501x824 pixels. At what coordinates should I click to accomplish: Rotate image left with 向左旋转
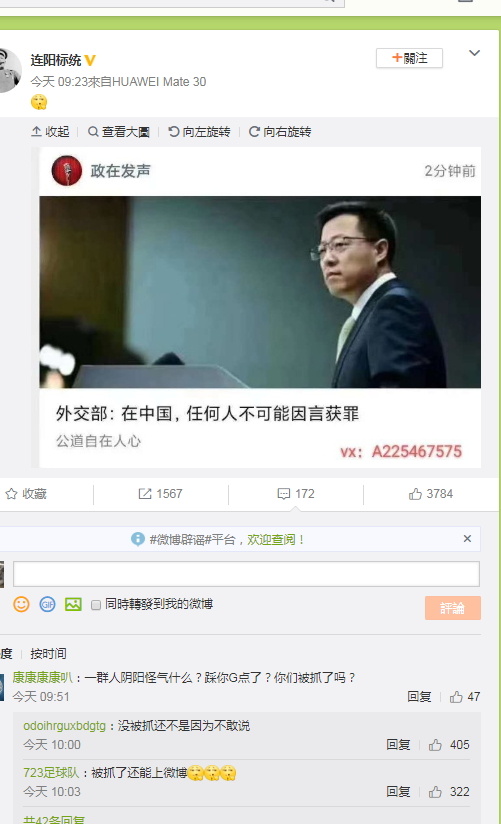click(199, 131)
